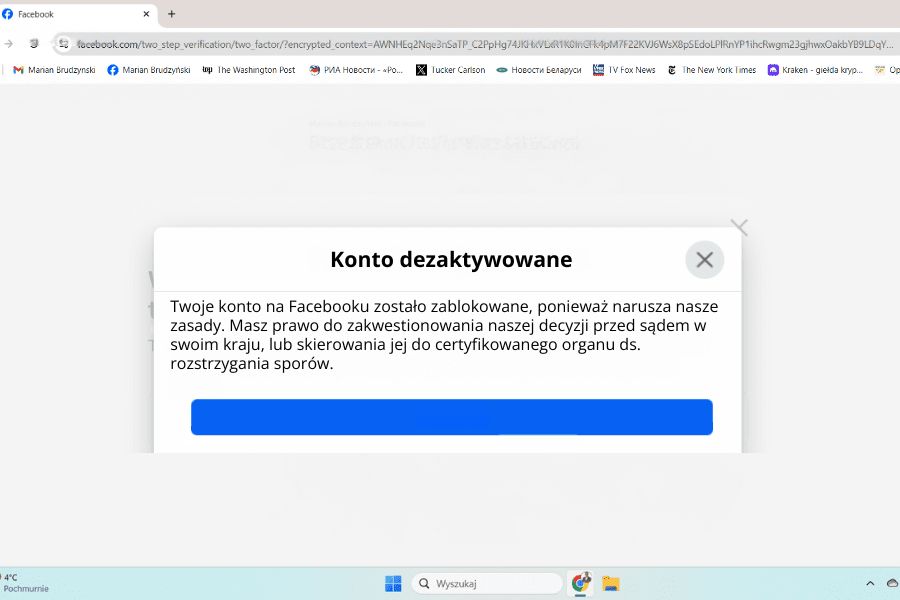Close the Facebook browser tab
The image size is (900, 600).
point(147,14)
